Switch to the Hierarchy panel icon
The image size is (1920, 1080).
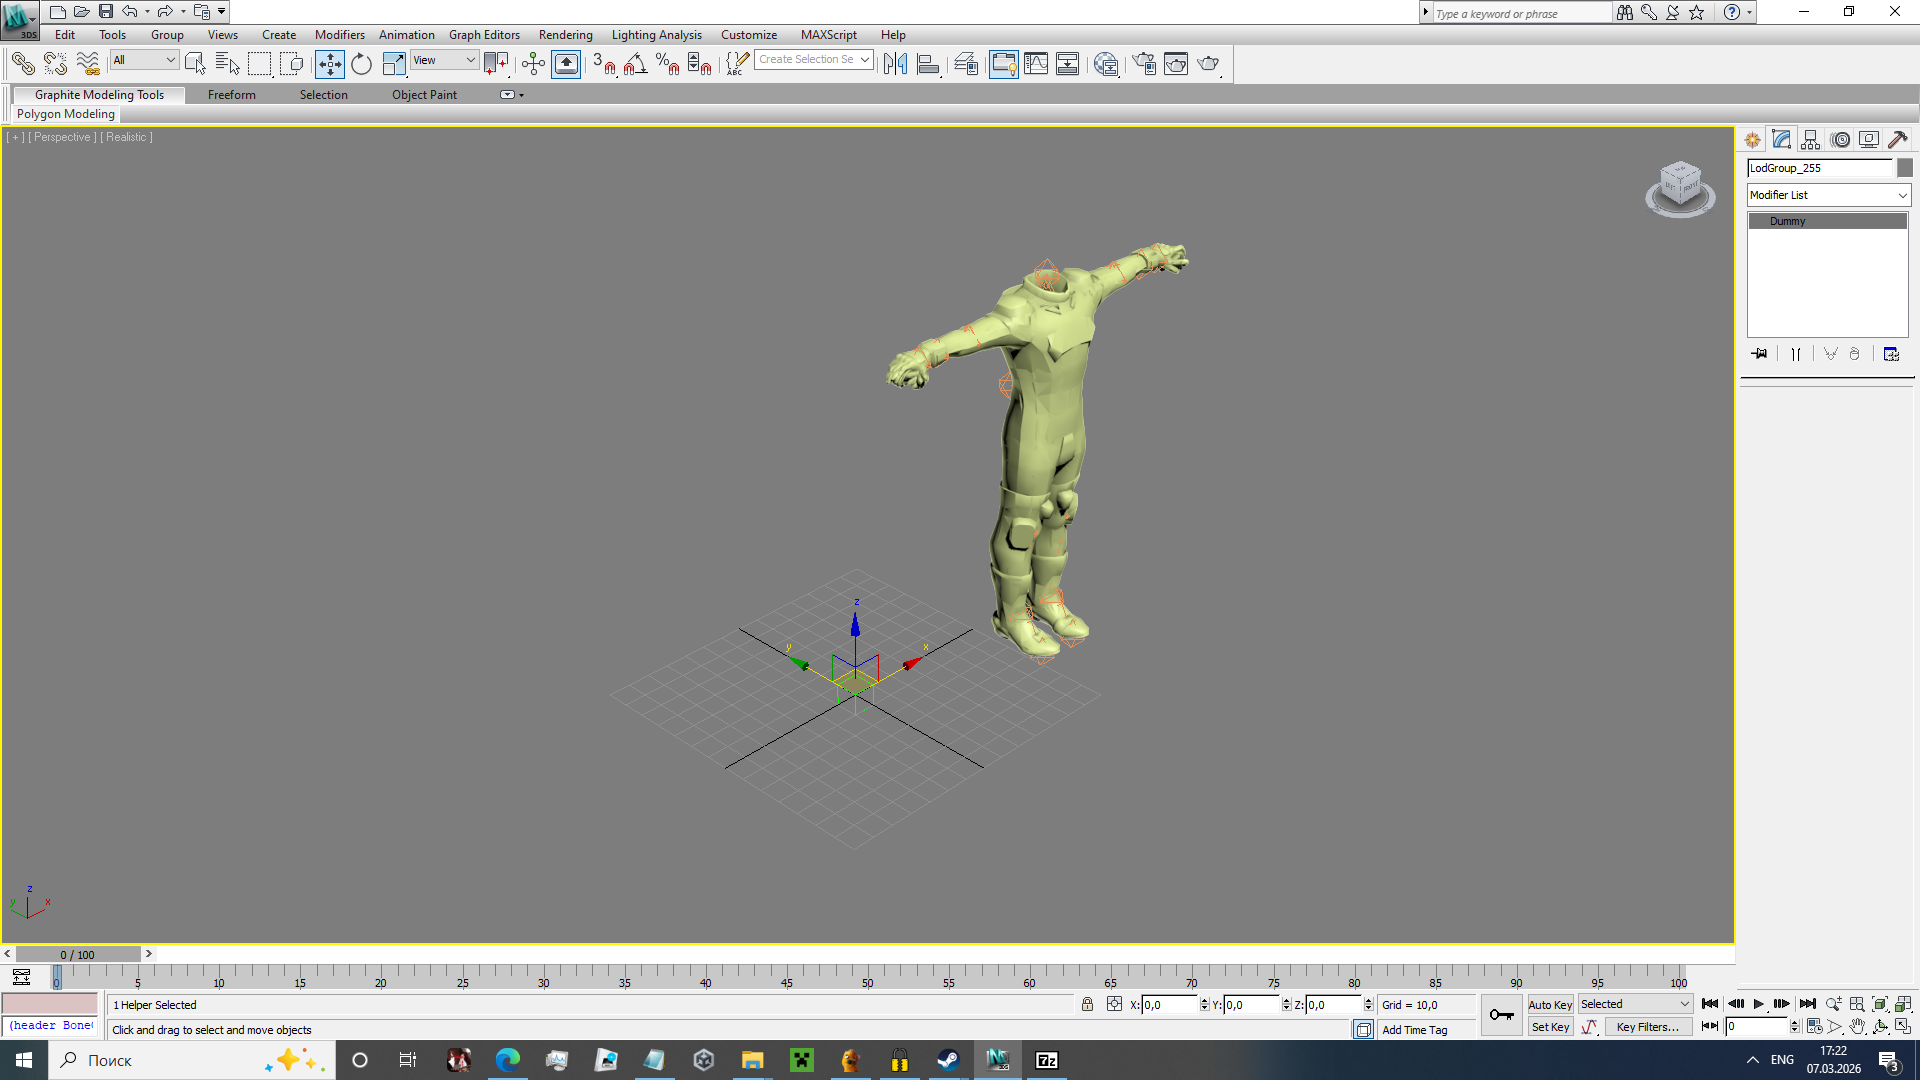(1811, 140)
